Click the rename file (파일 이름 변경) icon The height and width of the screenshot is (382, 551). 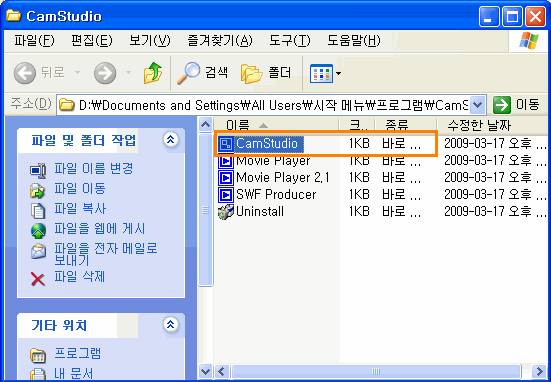pyautogui.click(x=38, y=170)
